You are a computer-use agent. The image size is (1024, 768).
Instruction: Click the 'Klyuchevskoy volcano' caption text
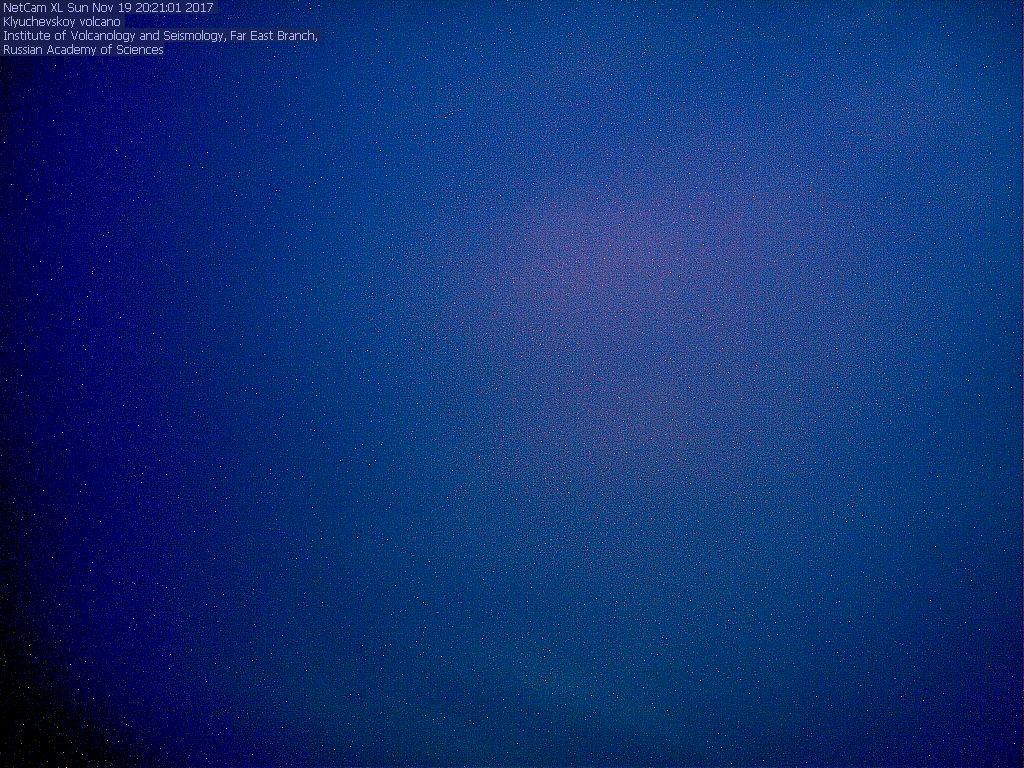point(62,22)
